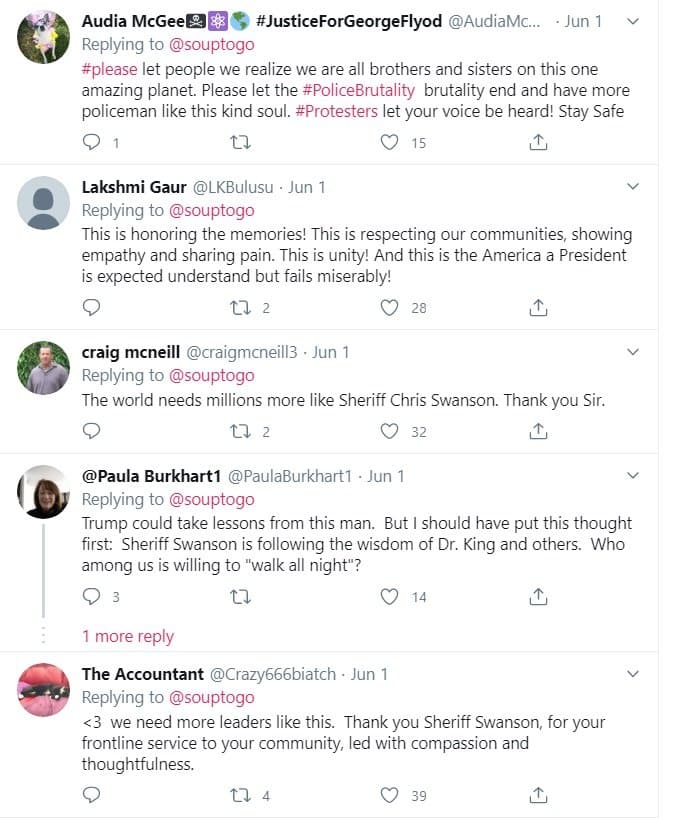Like Audia McGee's tweet
This screenshot has height=819, width=674.
click(x=390, y=142)
